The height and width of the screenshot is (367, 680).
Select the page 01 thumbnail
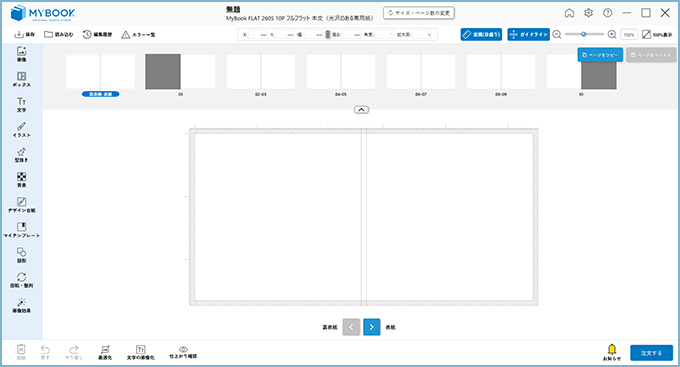tap(180, 72)
